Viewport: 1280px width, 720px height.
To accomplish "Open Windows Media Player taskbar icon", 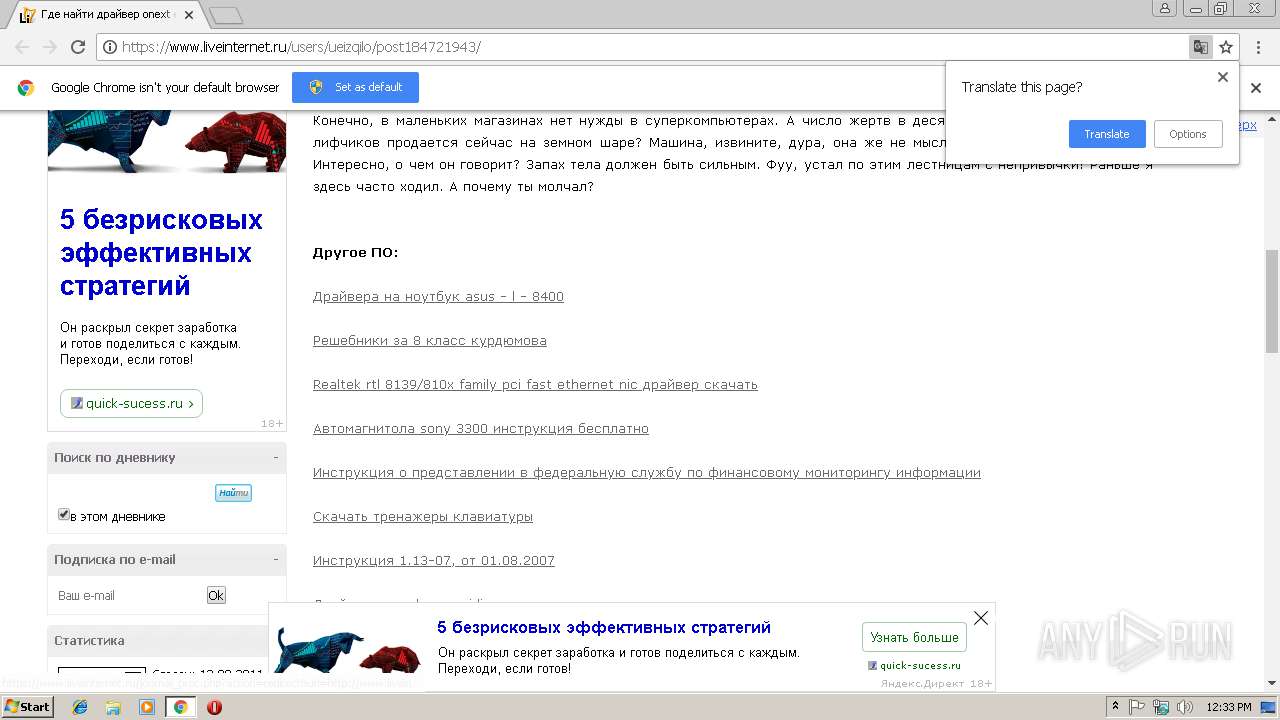I will (147, 707).
